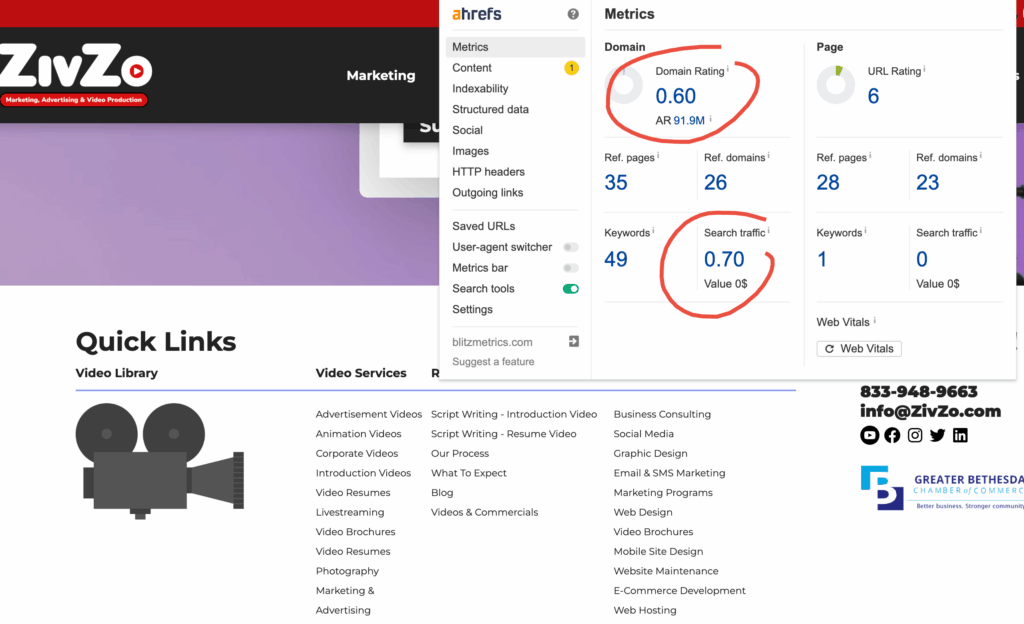Image resolution: width=1024 pixels, height=624 pixels.
Task: Select the Indexability menu item
Action: coord(480,89)
